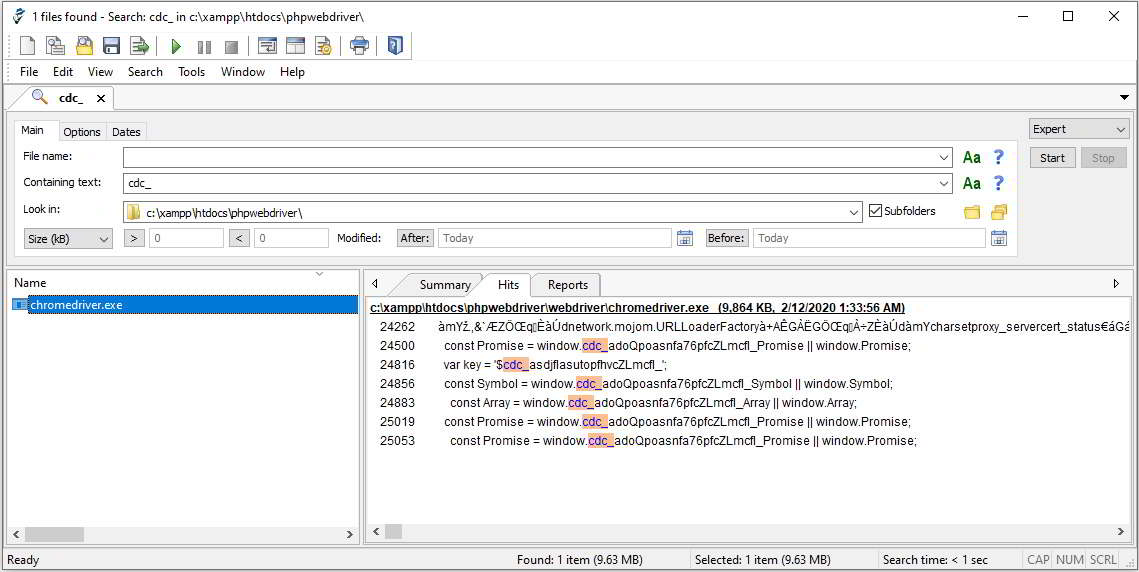Open the File menu
The height and width of the screenshot is (572, 1139).
click(x=29, y=72)
